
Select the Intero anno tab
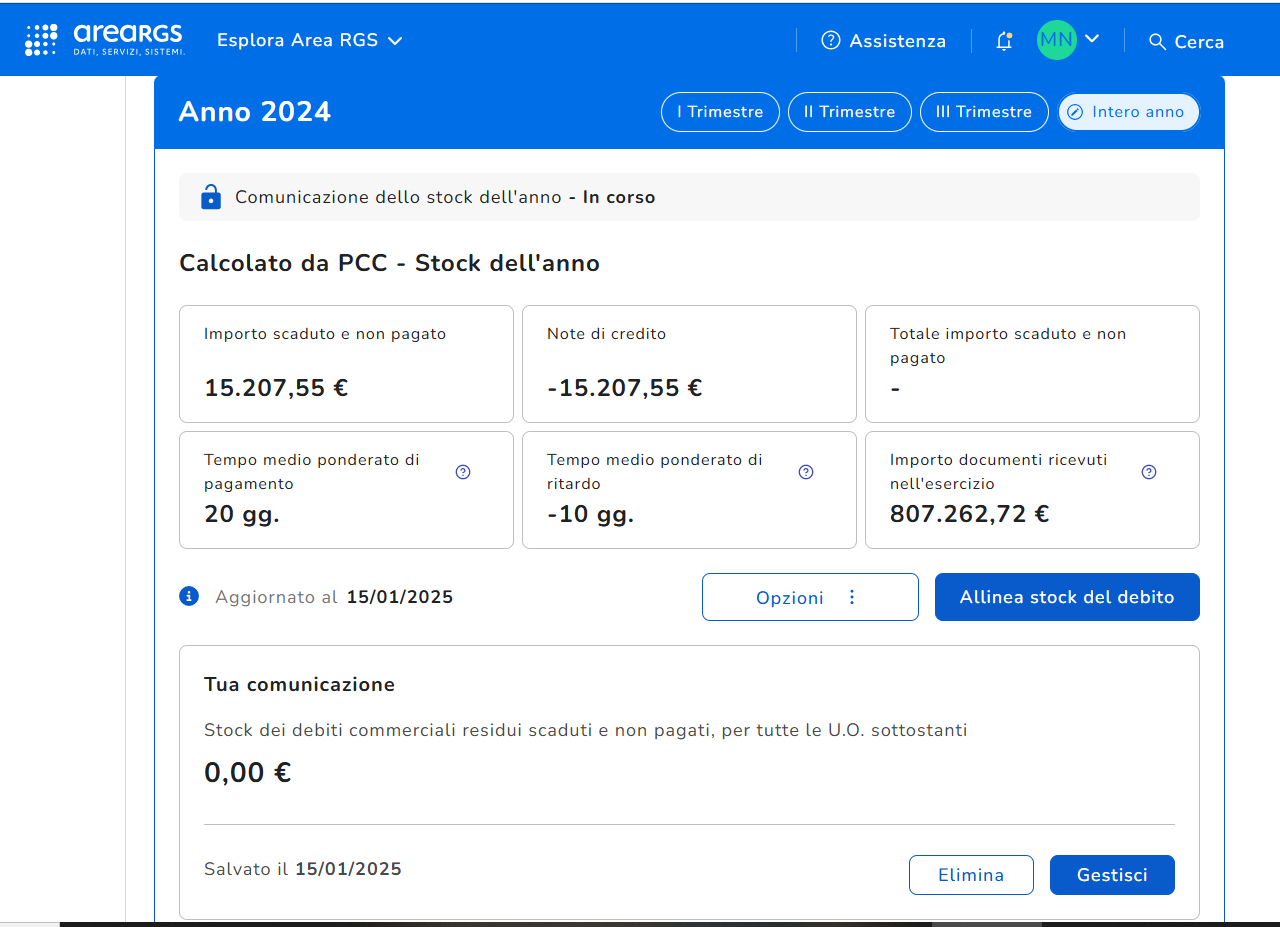click(x=1127, y=112)
